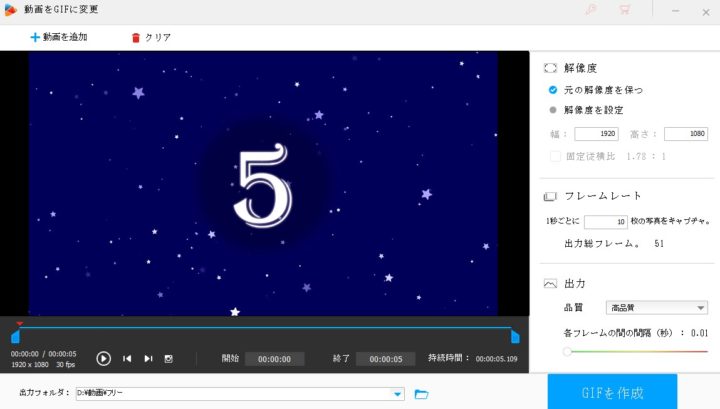Adjust the frame interval slider handle
This screenshot has width=720, height=409.
[567, 352]
